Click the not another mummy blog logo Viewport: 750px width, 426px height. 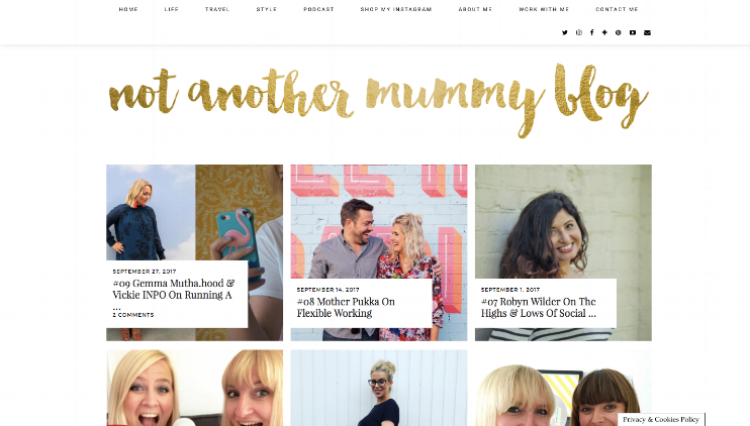click(378, 99)
